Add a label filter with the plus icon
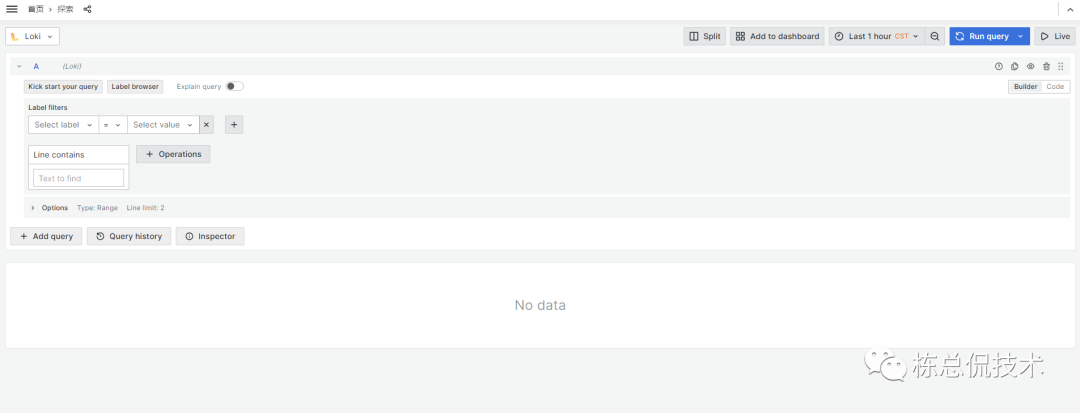This screenshot has width=1080, height=413. click(x=234, y=125)
